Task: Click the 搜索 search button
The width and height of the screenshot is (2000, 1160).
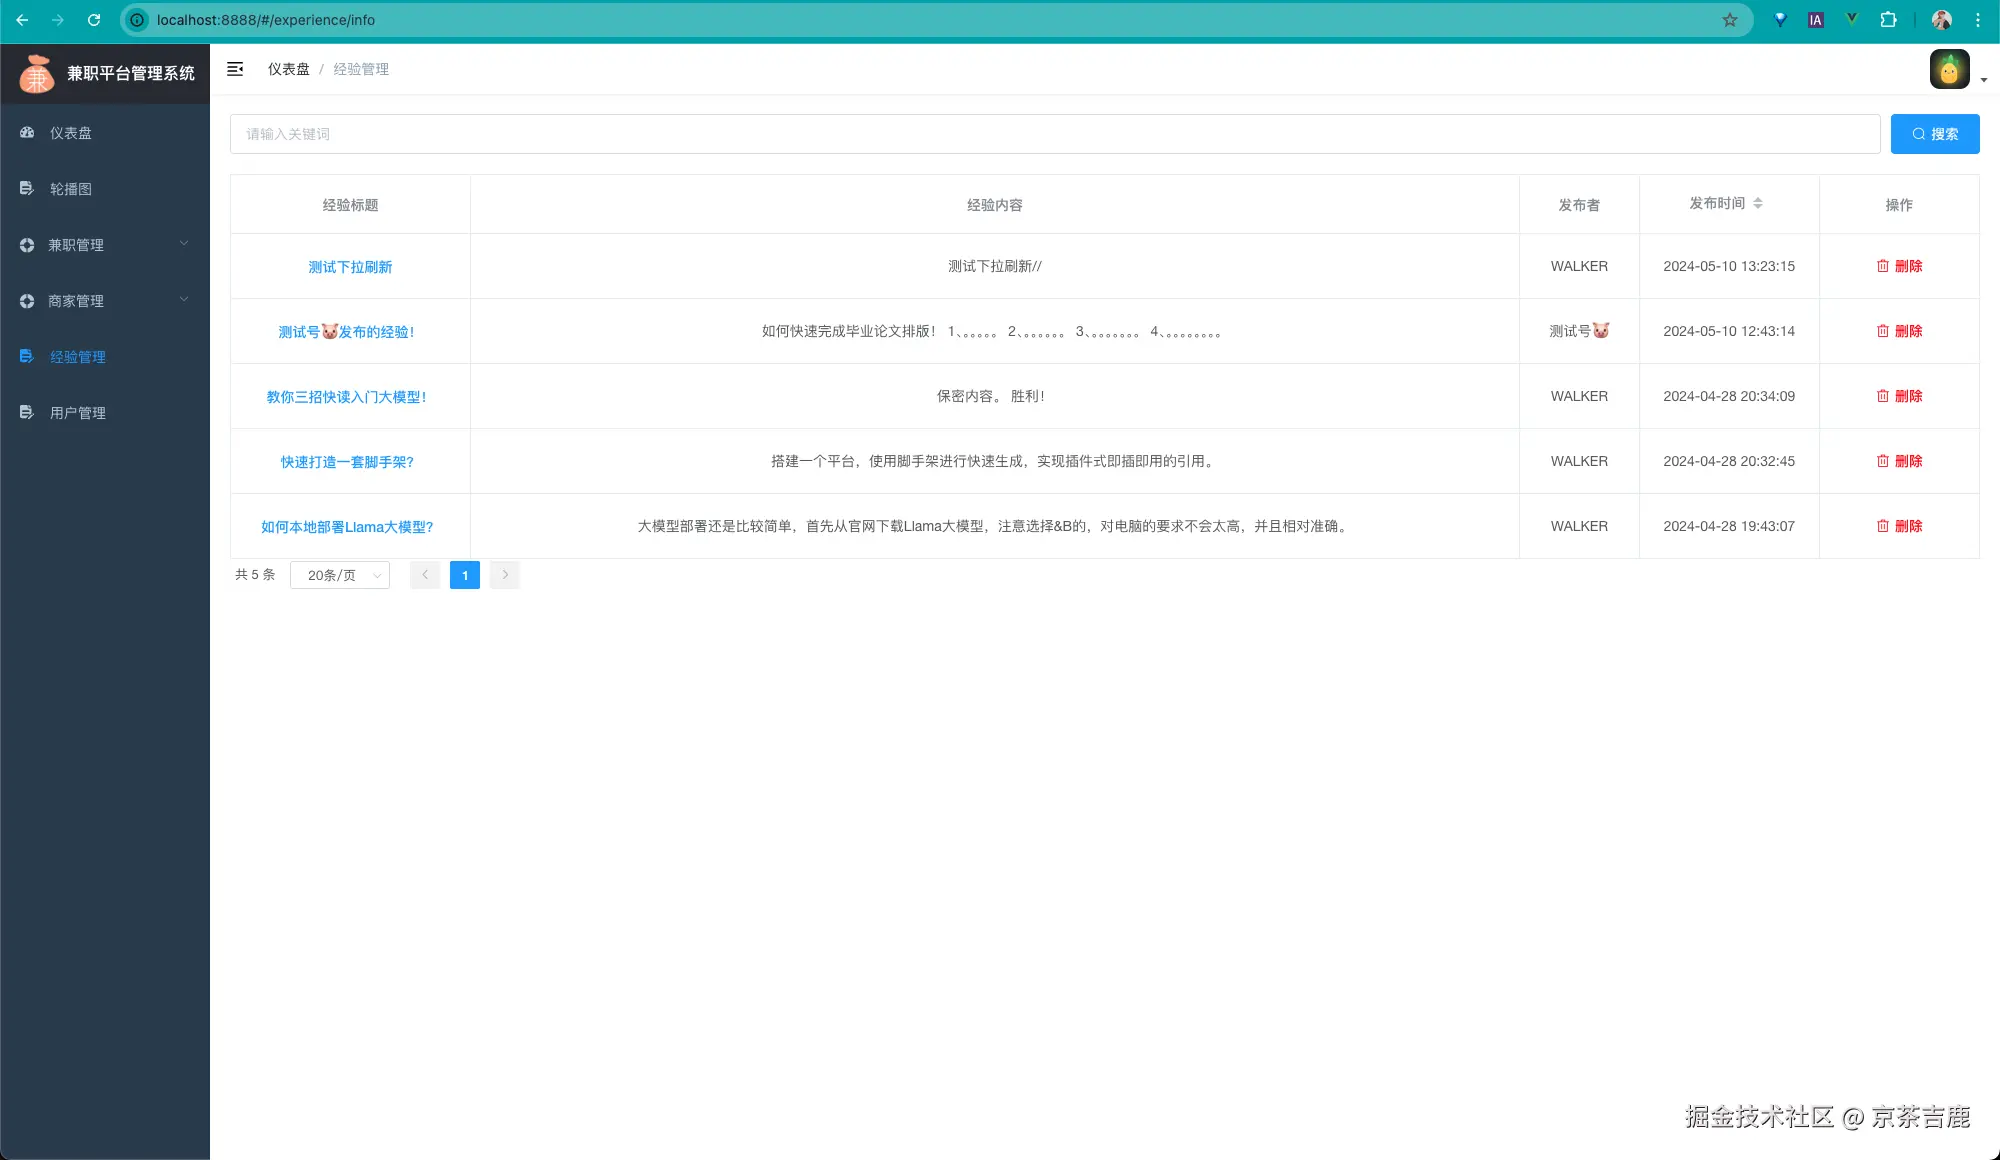Action: pyautogui.click(x=1934, y=133)
